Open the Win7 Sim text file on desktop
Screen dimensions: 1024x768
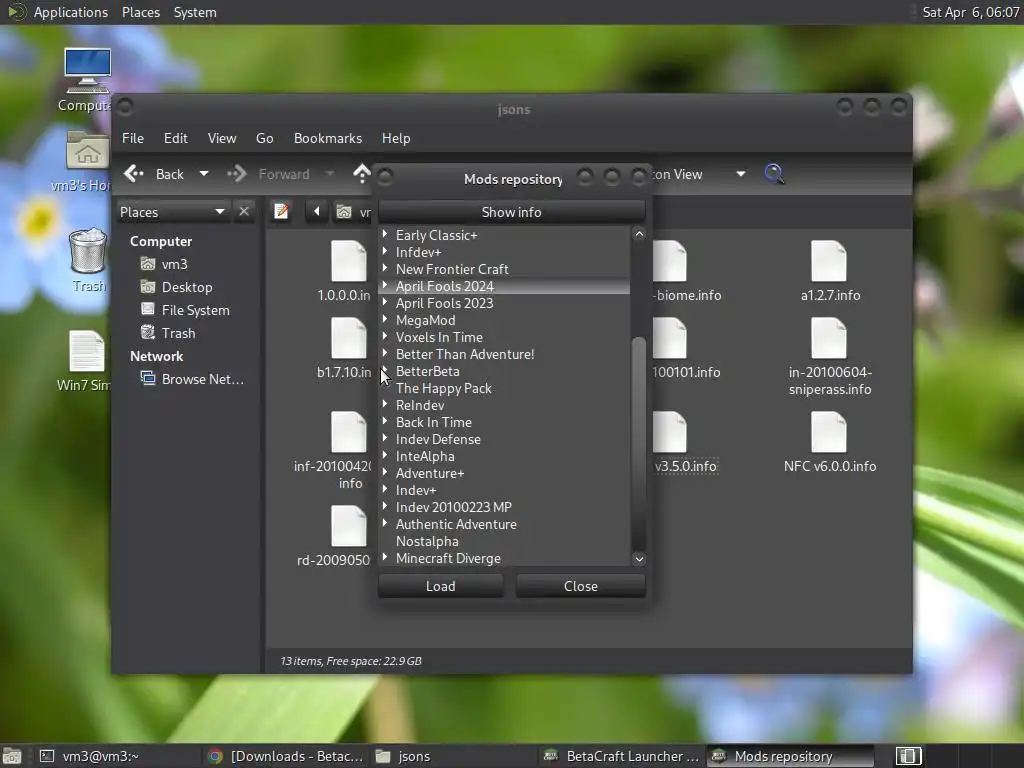coord(86,351)
